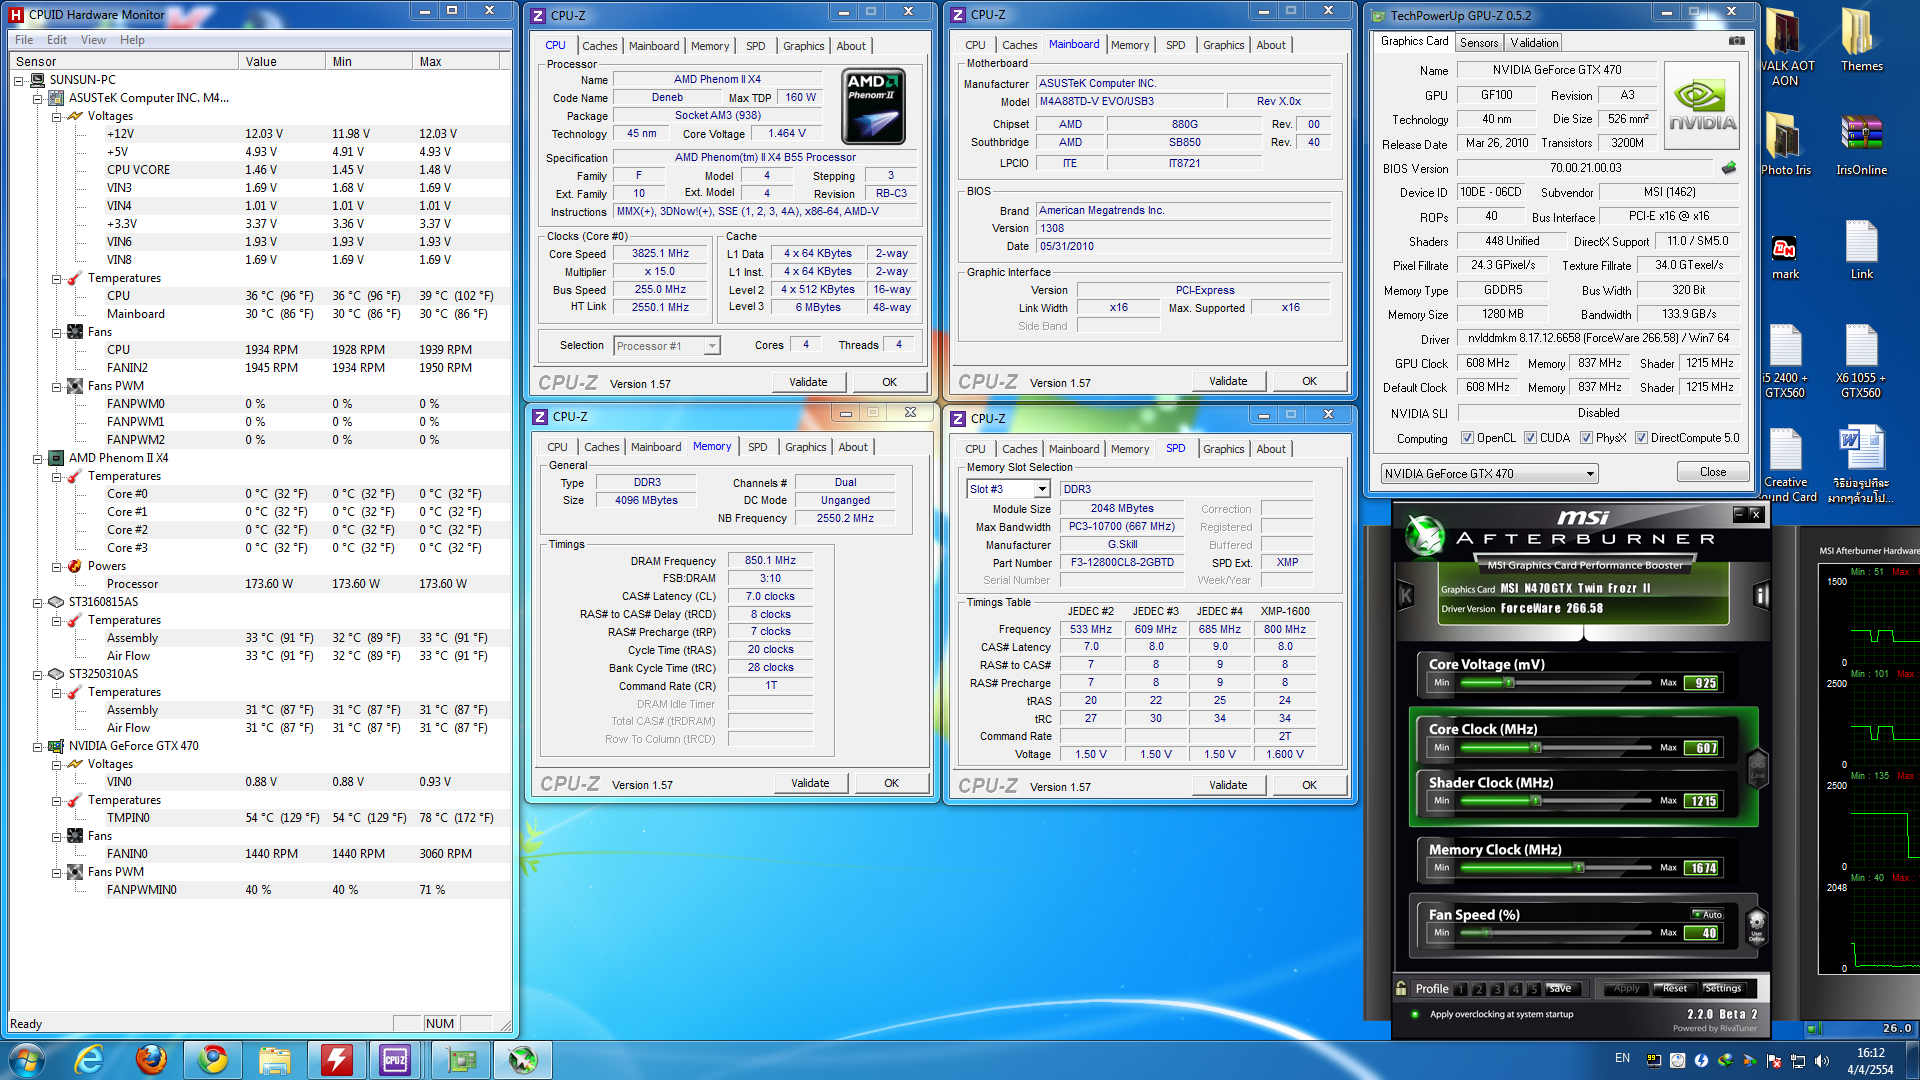Click the fan User Define gear icon
The height and width of the screenshot is (1080, 1920).
[x=1756, y=924]
